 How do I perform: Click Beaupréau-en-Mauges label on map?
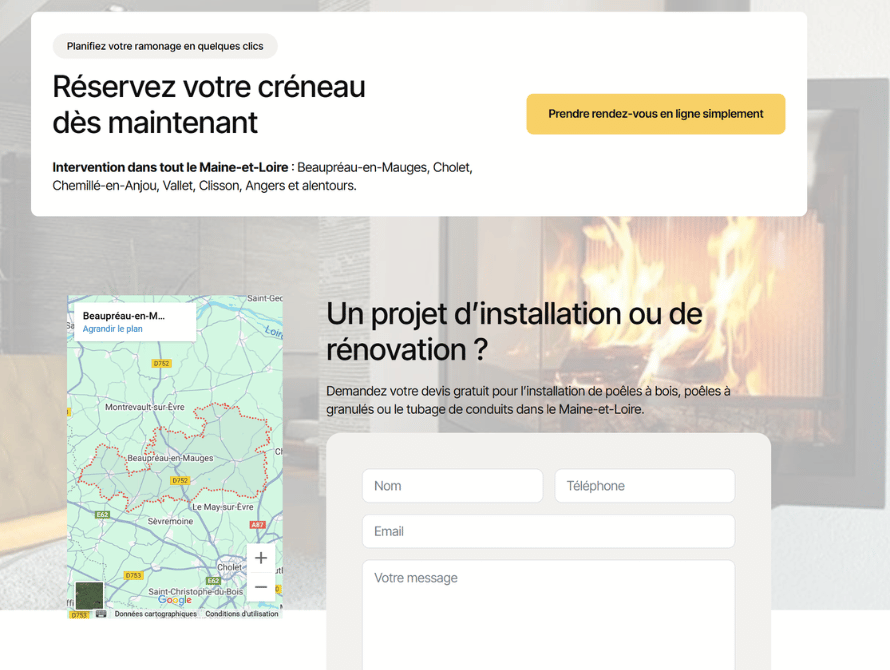click(x=170, y=458)
